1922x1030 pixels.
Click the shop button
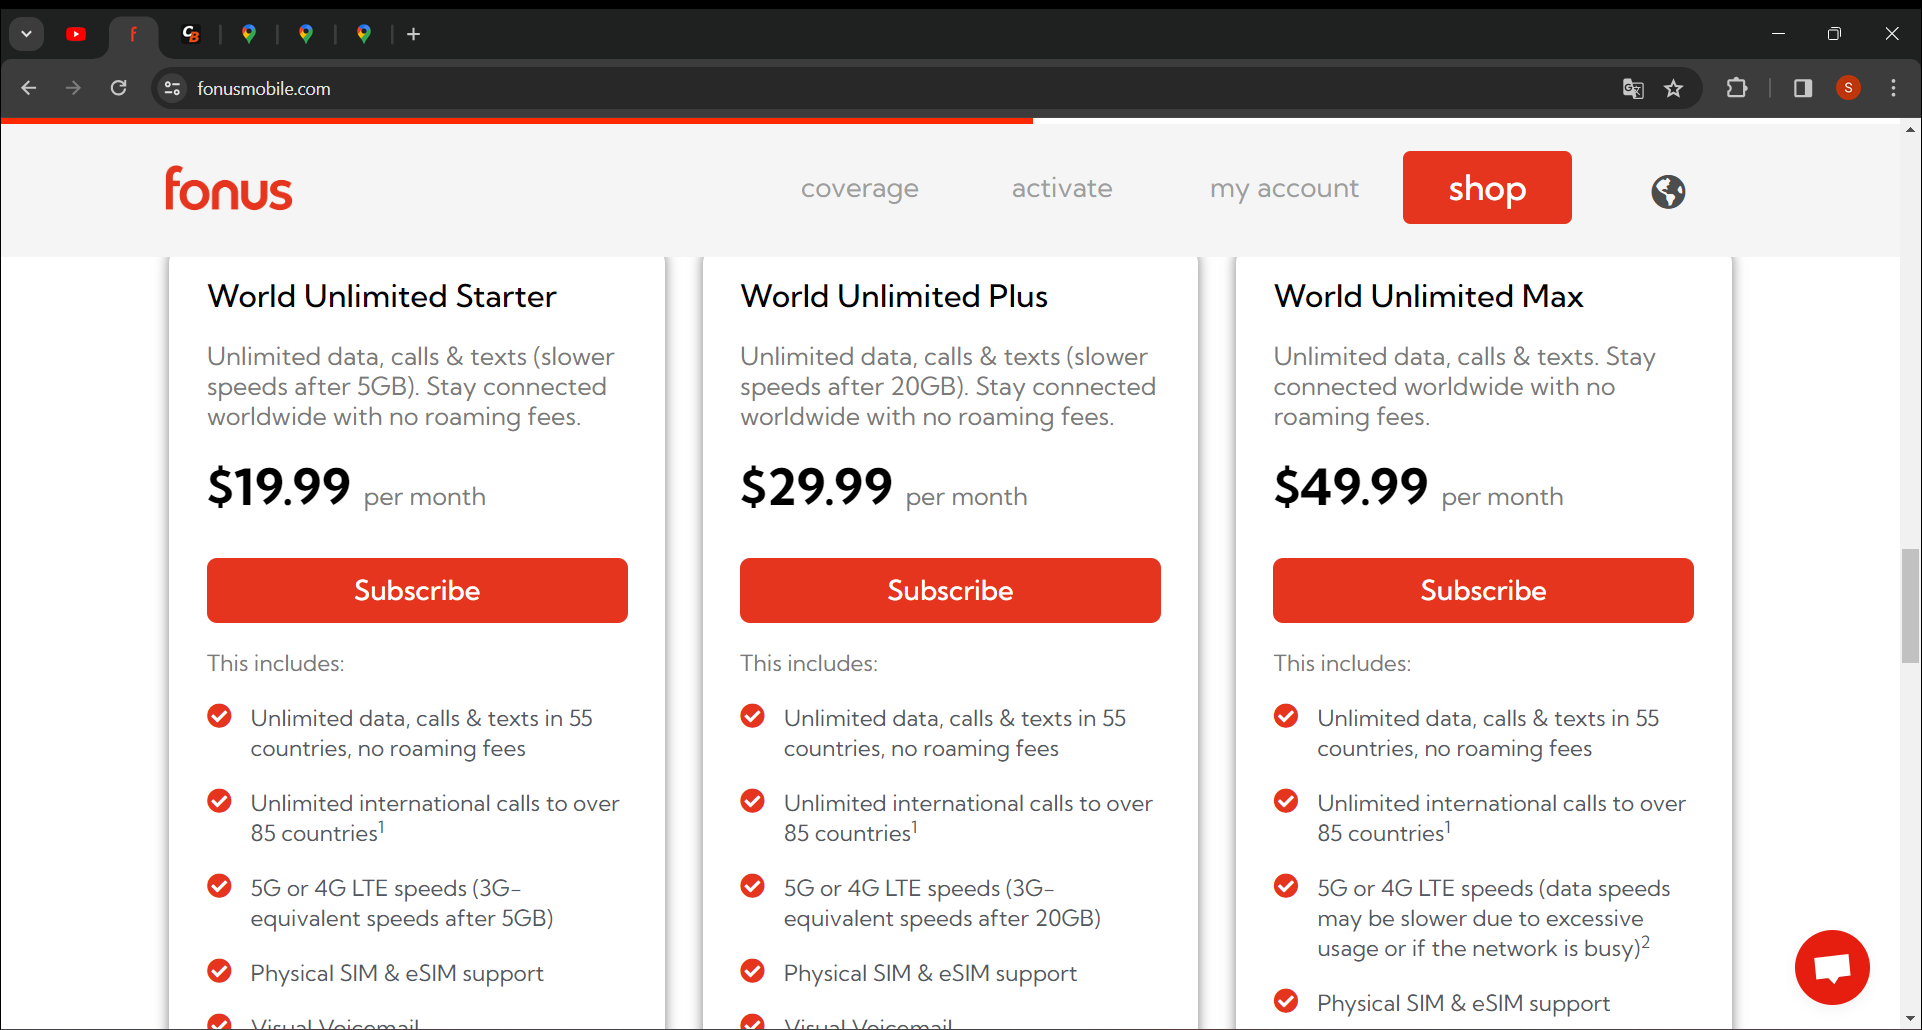[1487, 187]
